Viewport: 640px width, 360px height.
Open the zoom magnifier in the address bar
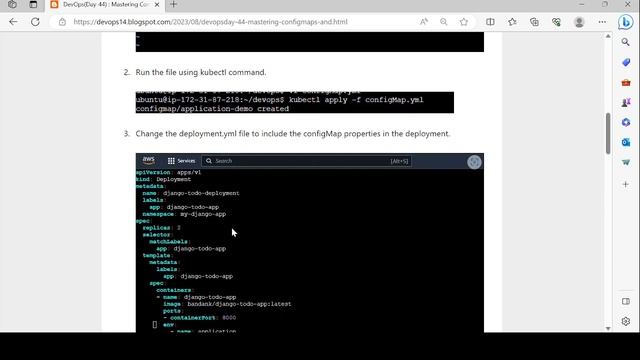(444, 22)
